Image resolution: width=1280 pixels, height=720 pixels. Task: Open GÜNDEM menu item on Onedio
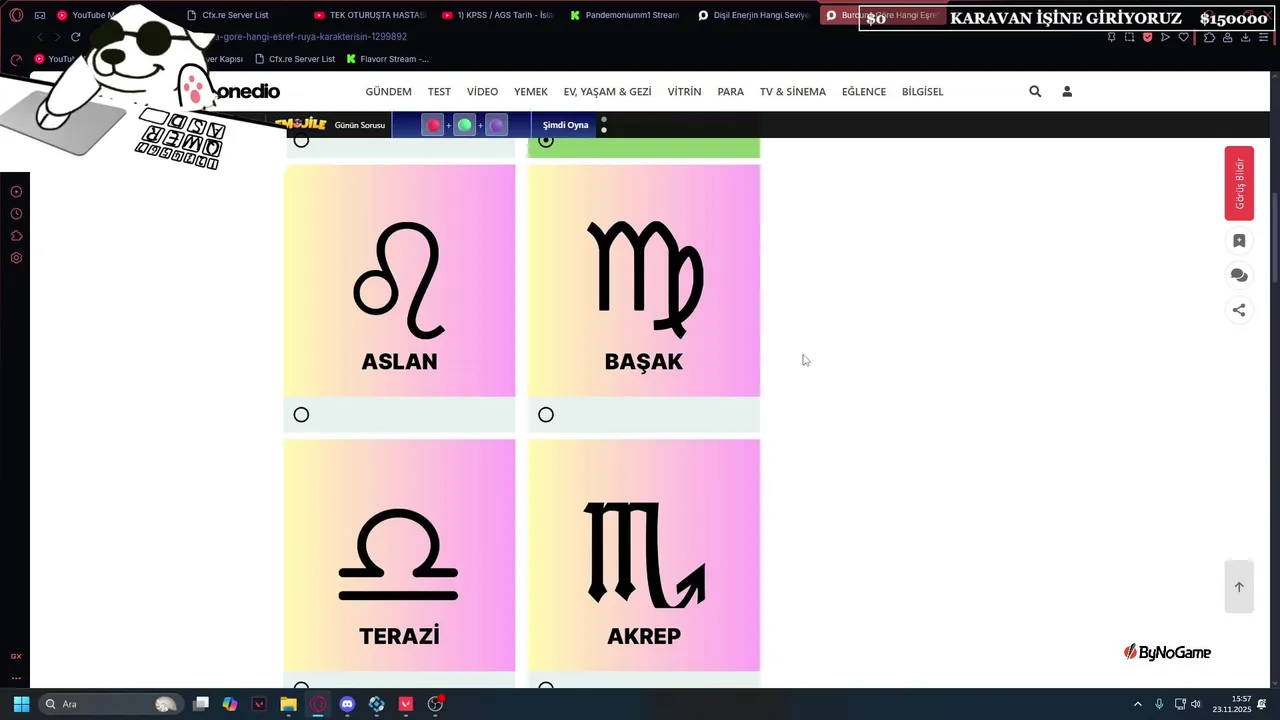pyautogui.click(x=388, y=91)
